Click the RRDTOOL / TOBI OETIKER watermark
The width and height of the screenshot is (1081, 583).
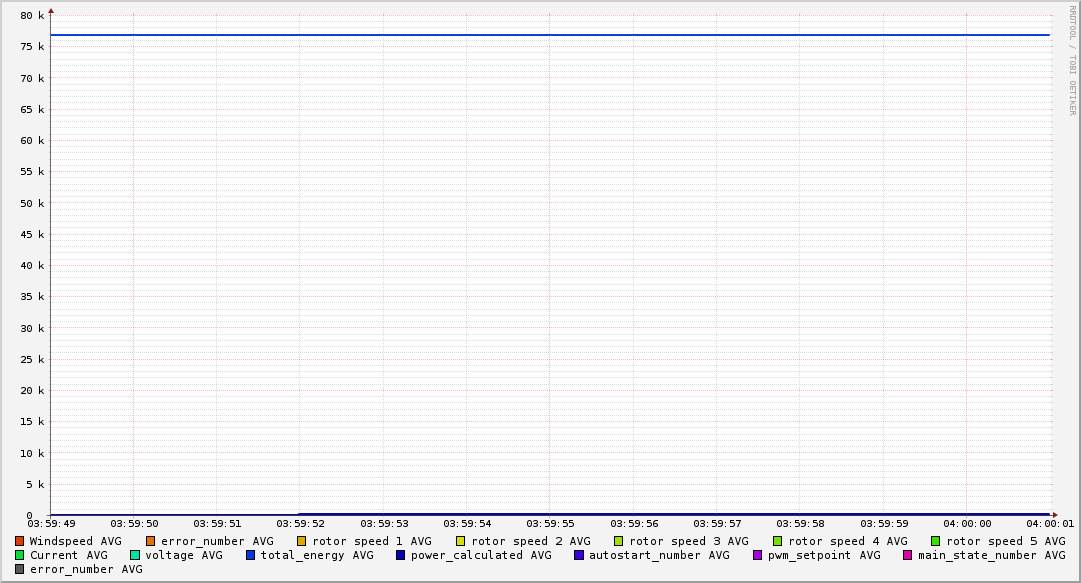(x=1072, y=60)
